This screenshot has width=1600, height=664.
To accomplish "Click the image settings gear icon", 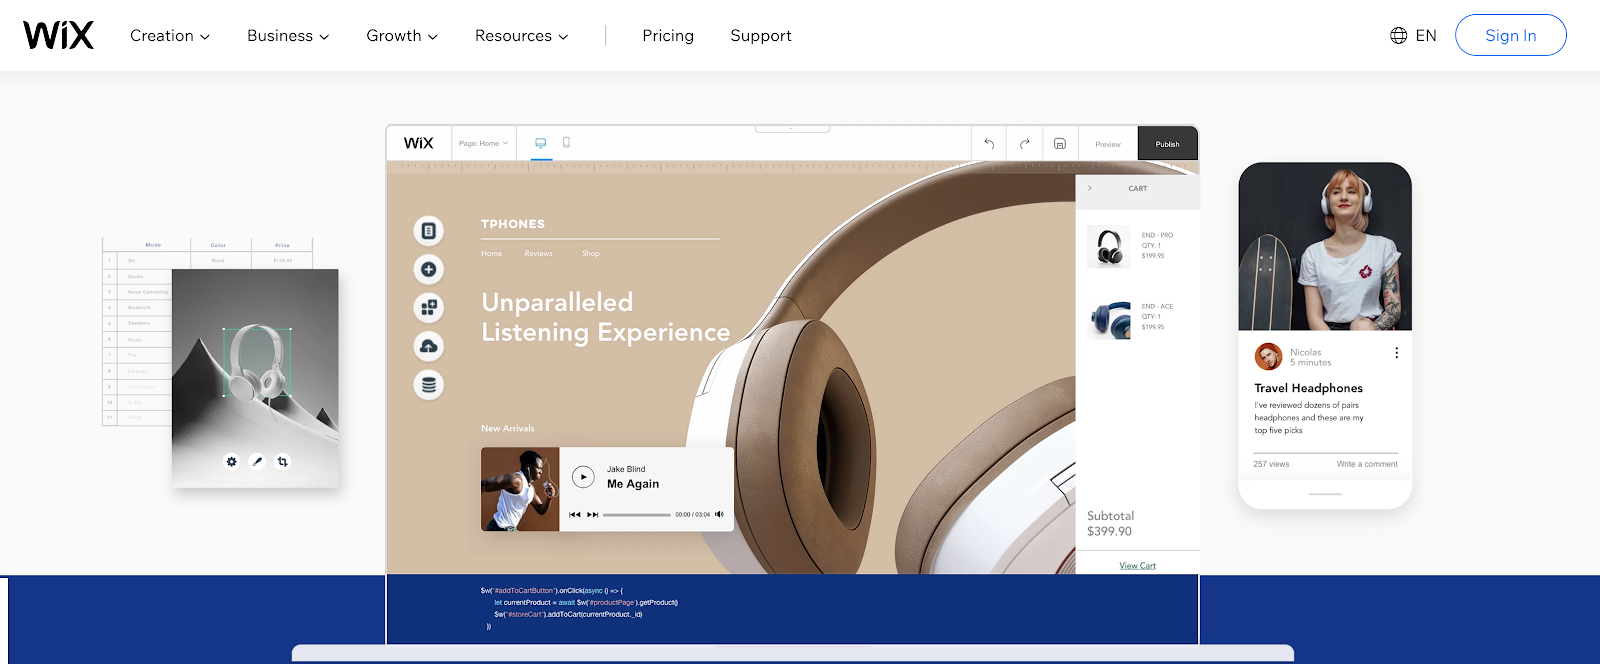I will (232, 462).
